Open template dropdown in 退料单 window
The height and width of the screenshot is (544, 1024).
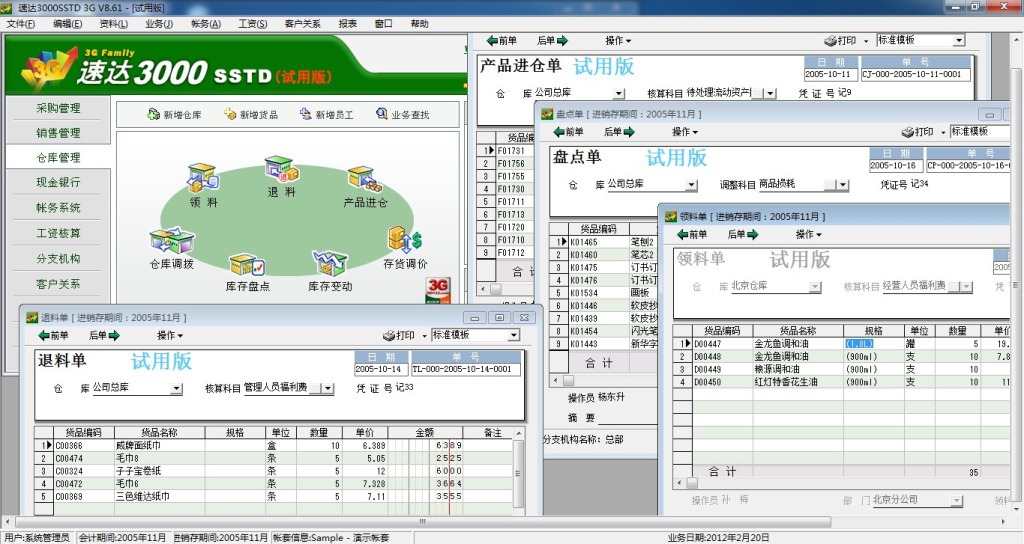[x=513, y=335]
